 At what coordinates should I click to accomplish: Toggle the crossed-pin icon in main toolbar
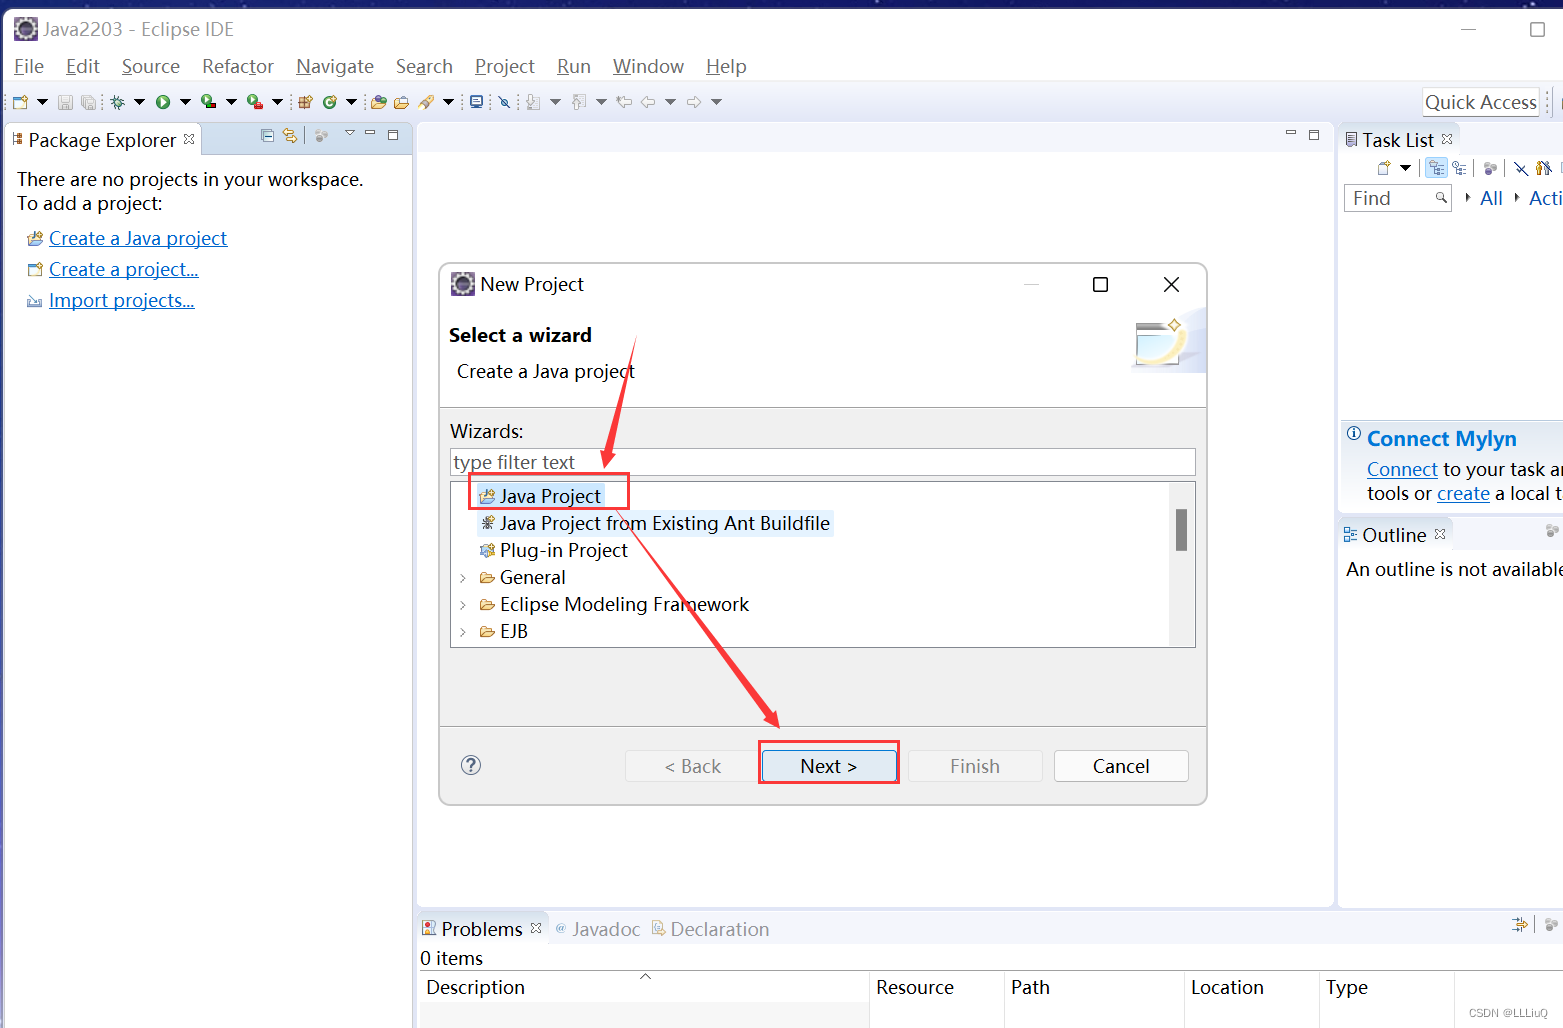504,102
